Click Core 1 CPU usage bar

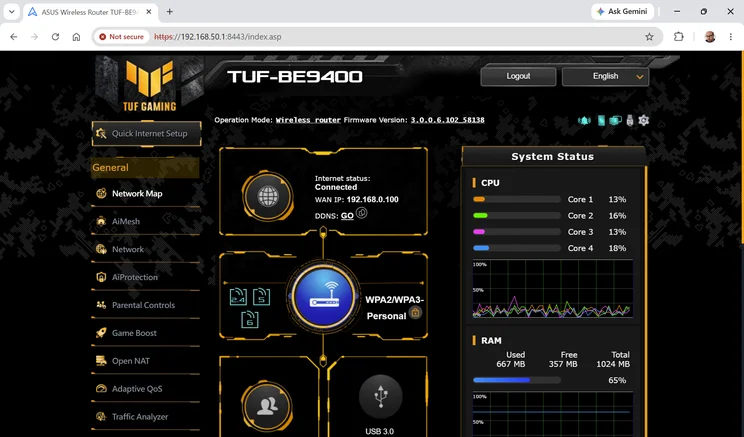(517, 199)
